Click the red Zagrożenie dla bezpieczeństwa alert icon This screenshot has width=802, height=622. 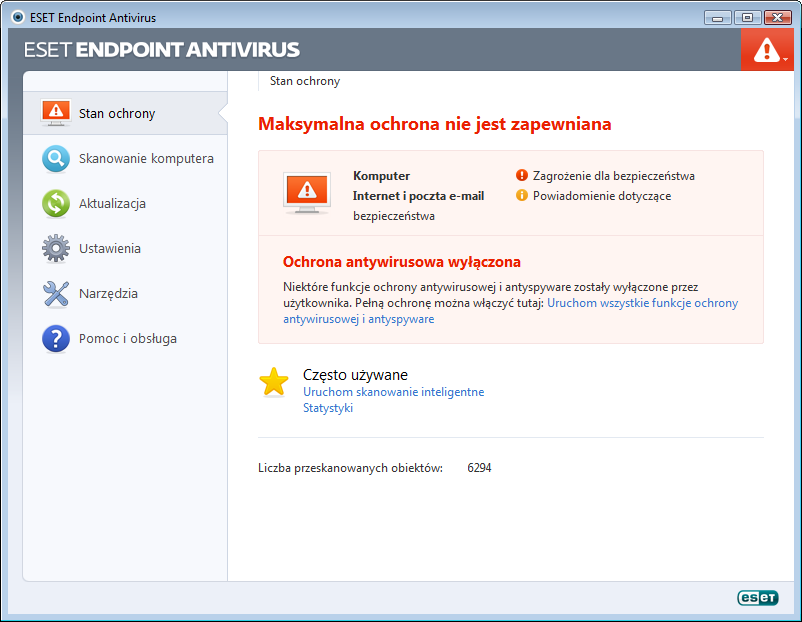[x=522, y=175]
